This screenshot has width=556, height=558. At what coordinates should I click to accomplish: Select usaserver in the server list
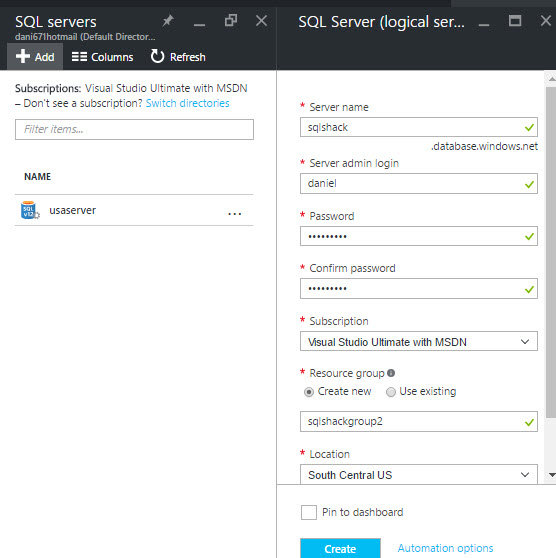(x=134, y=210)
